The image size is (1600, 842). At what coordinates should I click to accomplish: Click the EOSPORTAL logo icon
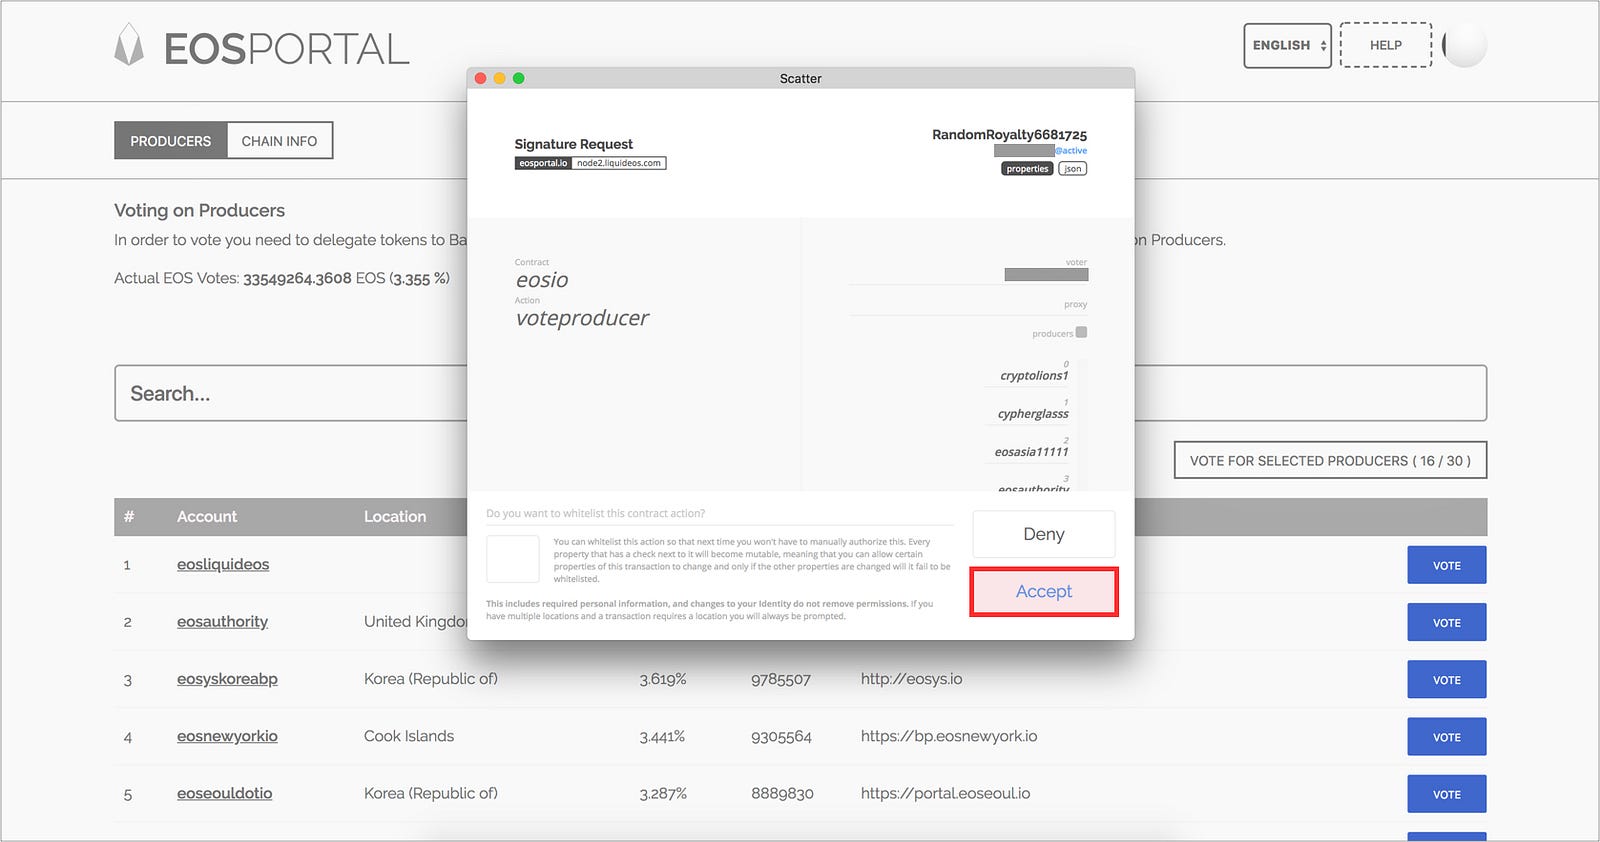click(x=129, y=46)
